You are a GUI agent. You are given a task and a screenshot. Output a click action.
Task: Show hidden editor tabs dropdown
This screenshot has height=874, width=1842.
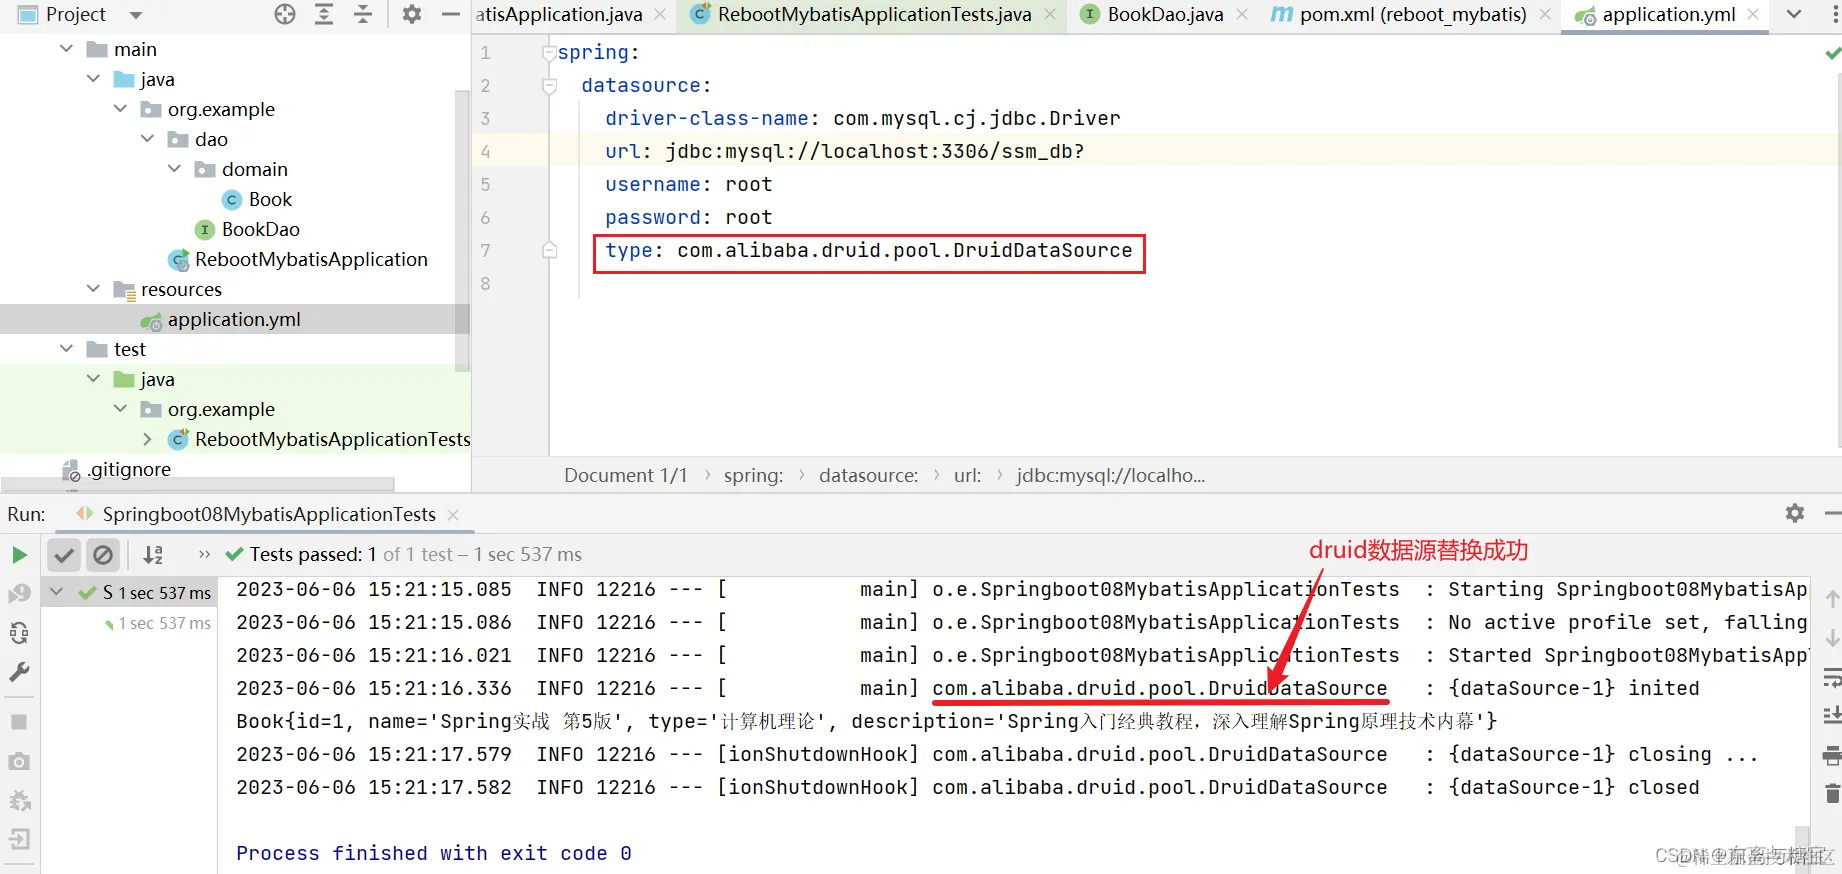(1794, 14)
